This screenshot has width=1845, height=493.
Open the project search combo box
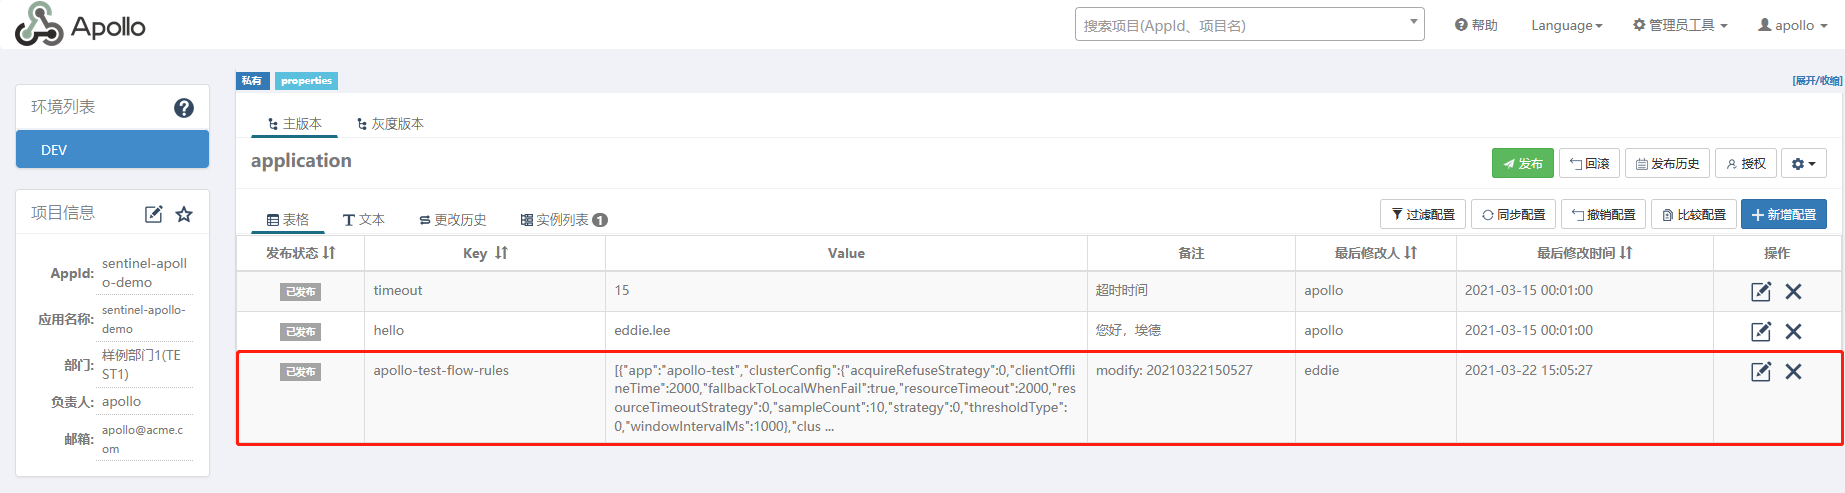point(1249,25)
